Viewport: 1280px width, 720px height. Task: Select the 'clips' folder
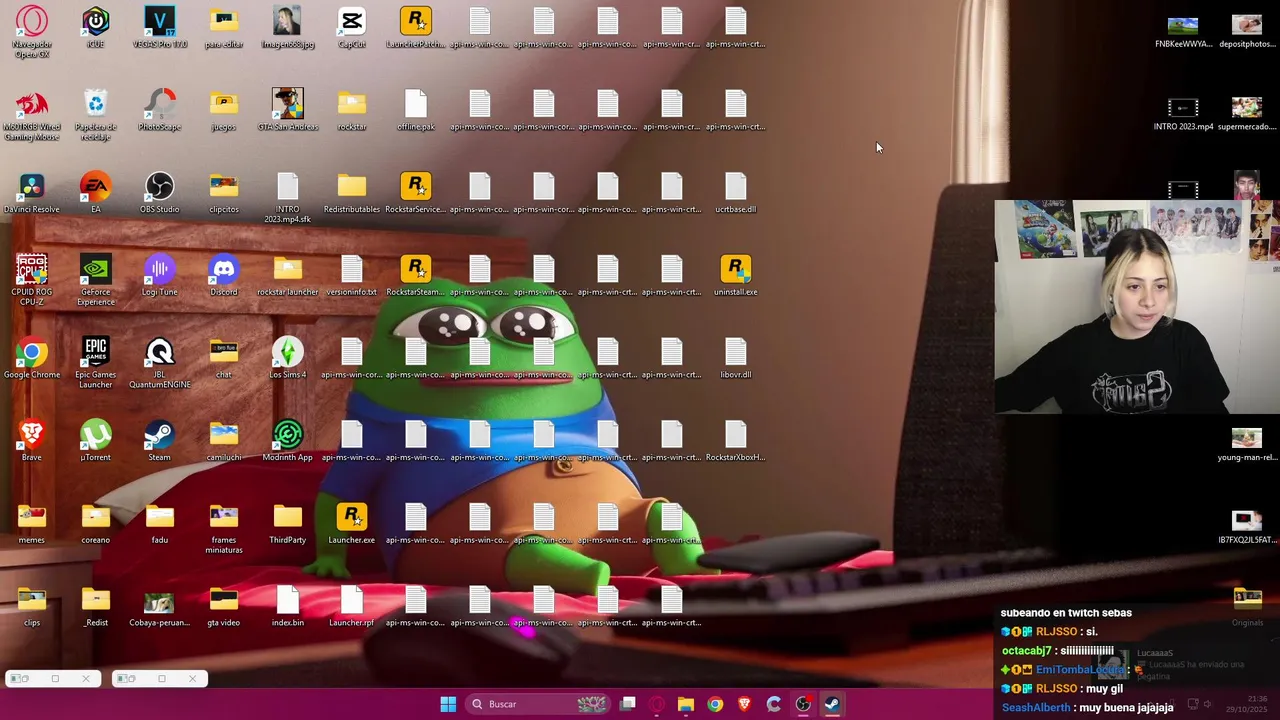(32, 606)
